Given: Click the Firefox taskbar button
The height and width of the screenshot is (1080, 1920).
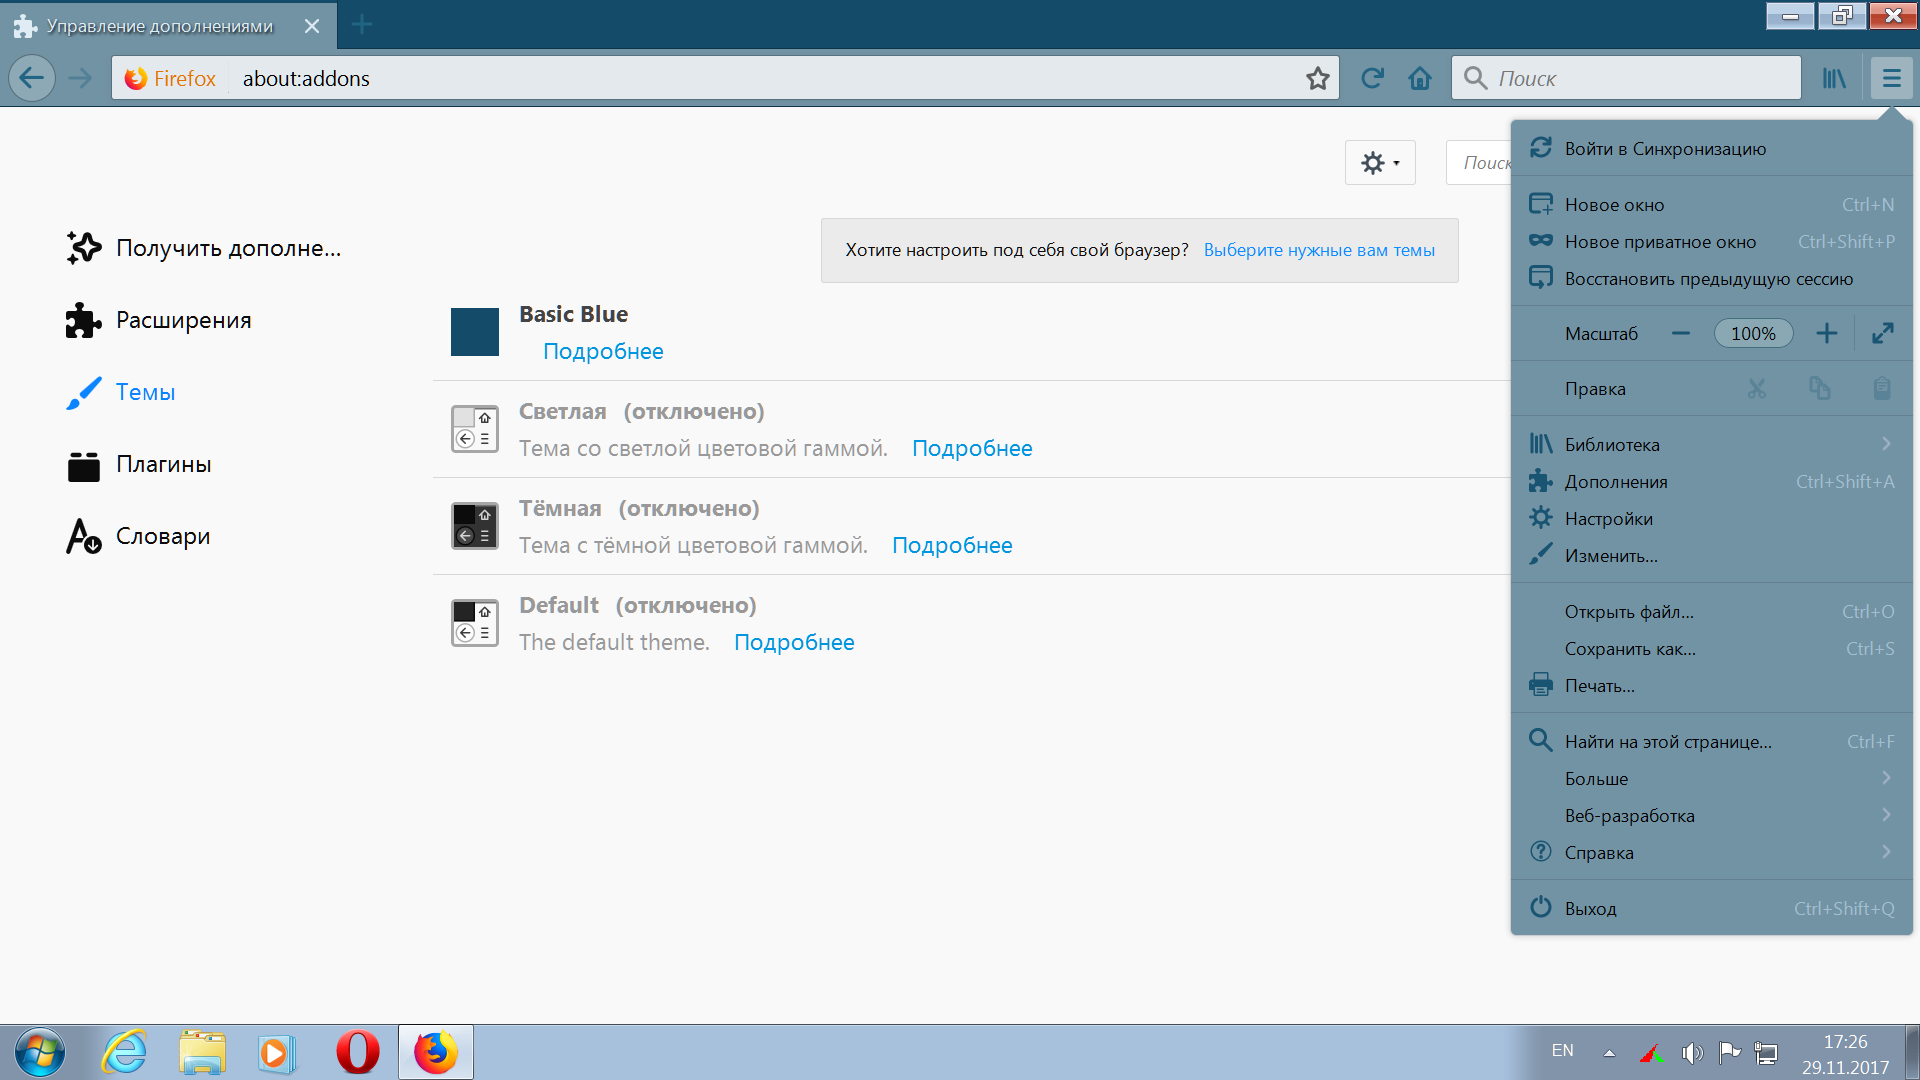Looking at the screenshot, I should (436, 1052).
